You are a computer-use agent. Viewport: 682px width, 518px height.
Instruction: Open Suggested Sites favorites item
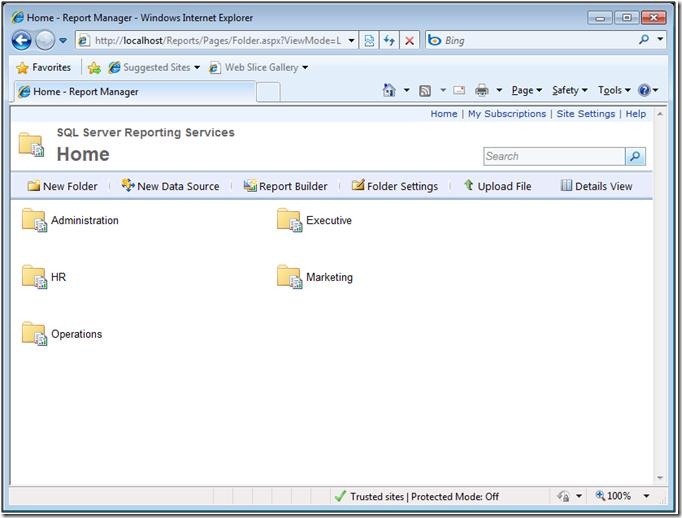click(x=154, y=67)
